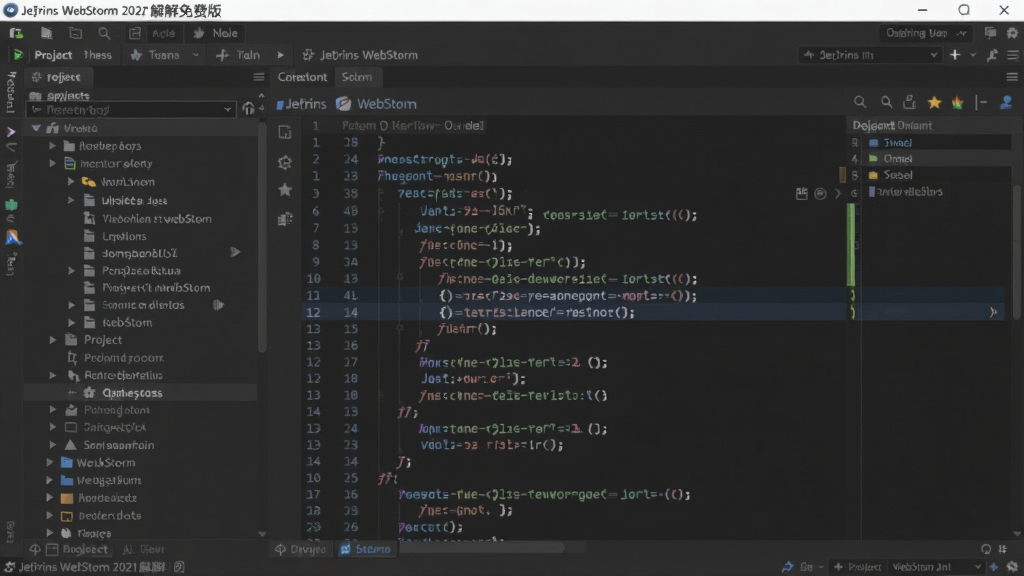
Task: Click the green plugin icon on the left tool strip
Action: click(11, 205)
